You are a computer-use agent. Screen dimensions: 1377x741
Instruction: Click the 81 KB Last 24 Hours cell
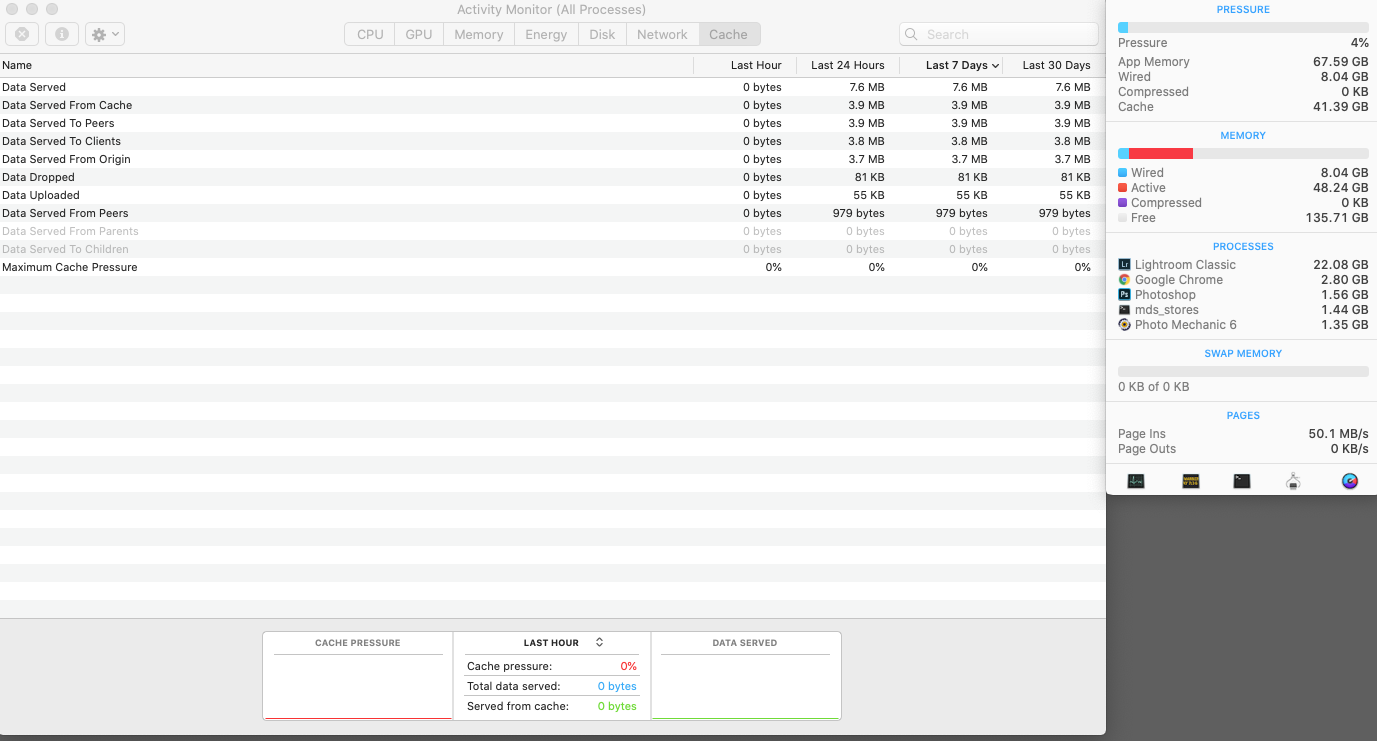coord(869,177)
